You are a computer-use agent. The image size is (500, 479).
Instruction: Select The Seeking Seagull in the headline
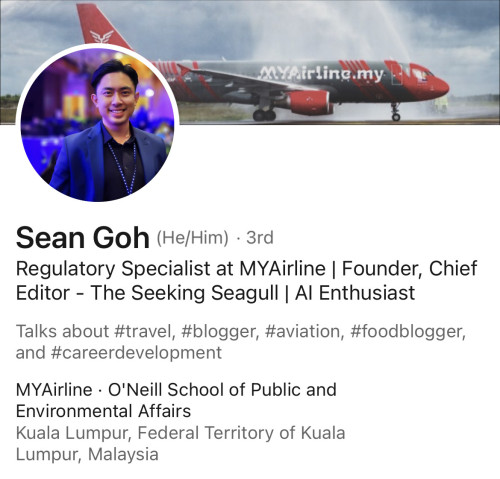(184, 293)
